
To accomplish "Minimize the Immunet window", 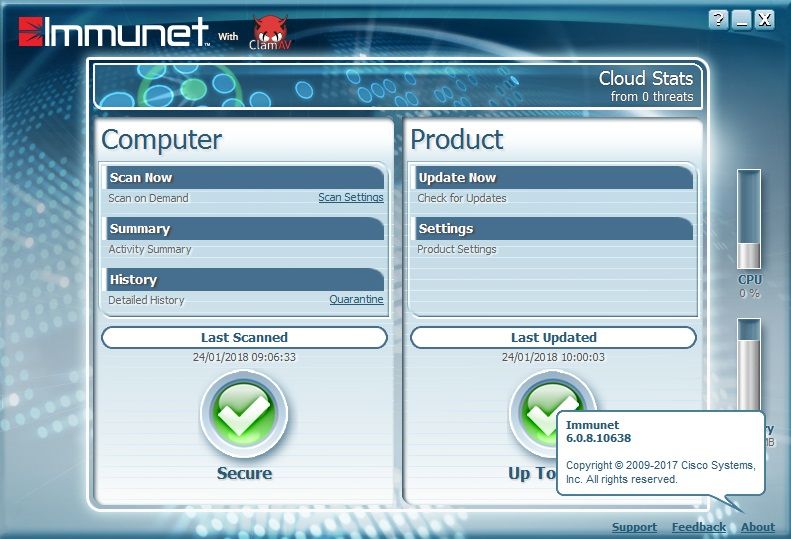I will tap(742, 20).
